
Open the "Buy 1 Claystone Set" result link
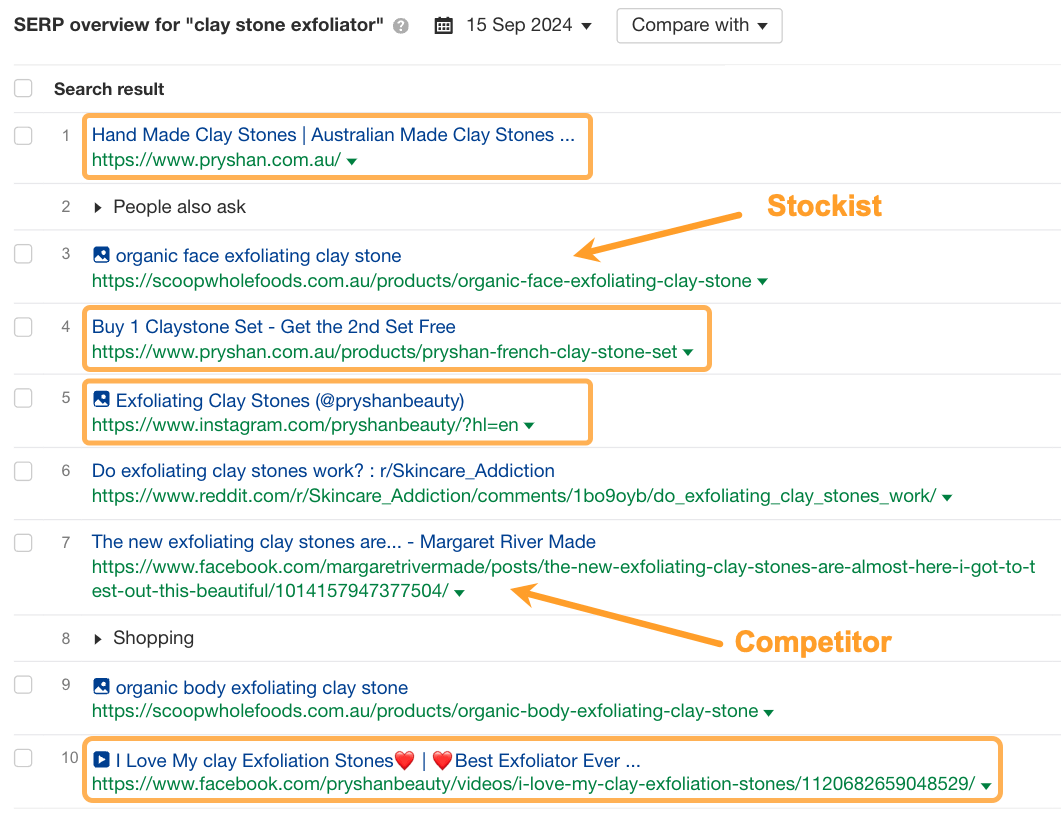(273, 327)
